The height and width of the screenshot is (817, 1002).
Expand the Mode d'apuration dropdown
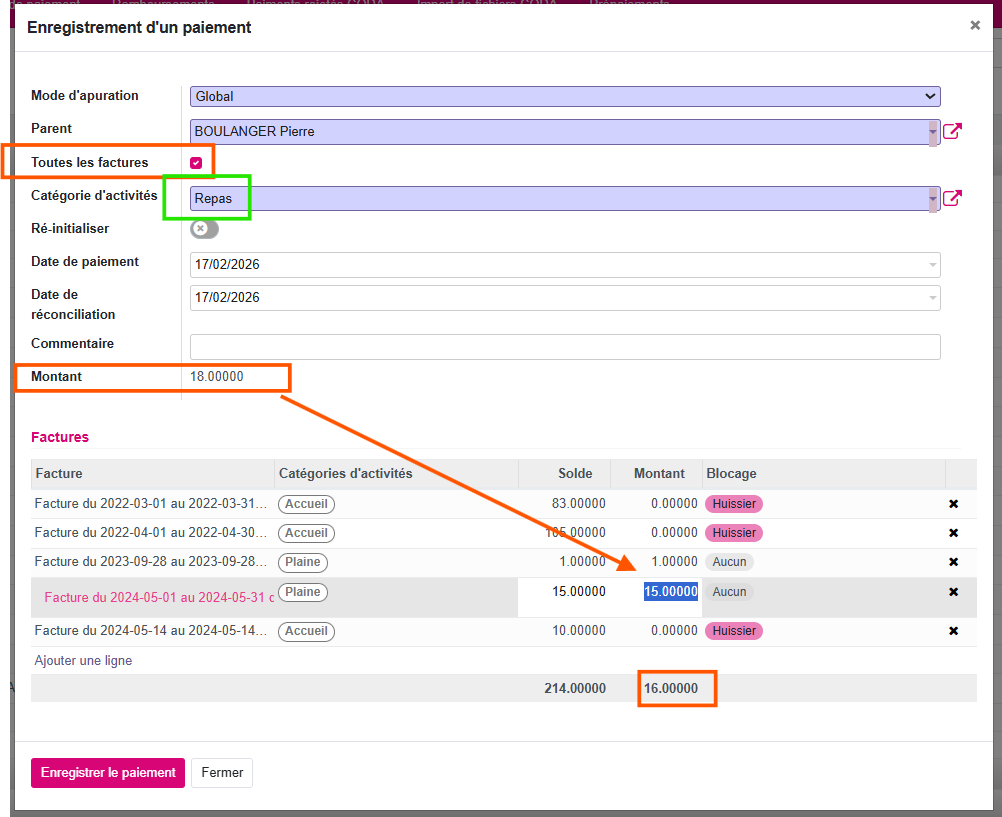click(x=565, y=97)
